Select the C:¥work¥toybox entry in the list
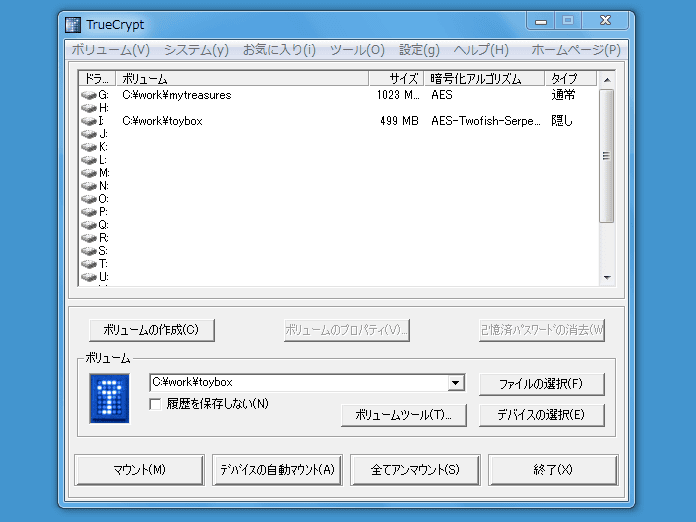The image size is (696, 522). coord(162,121)
